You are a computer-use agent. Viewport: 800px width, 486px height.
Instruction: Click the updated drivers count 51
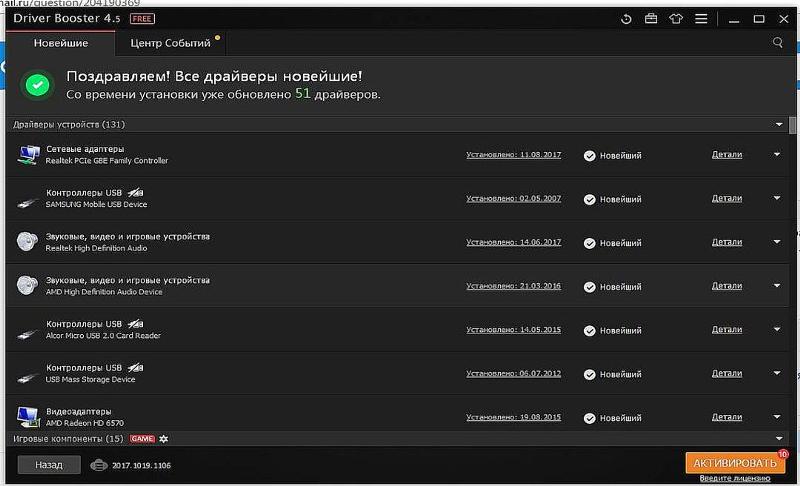coord(303,93)
